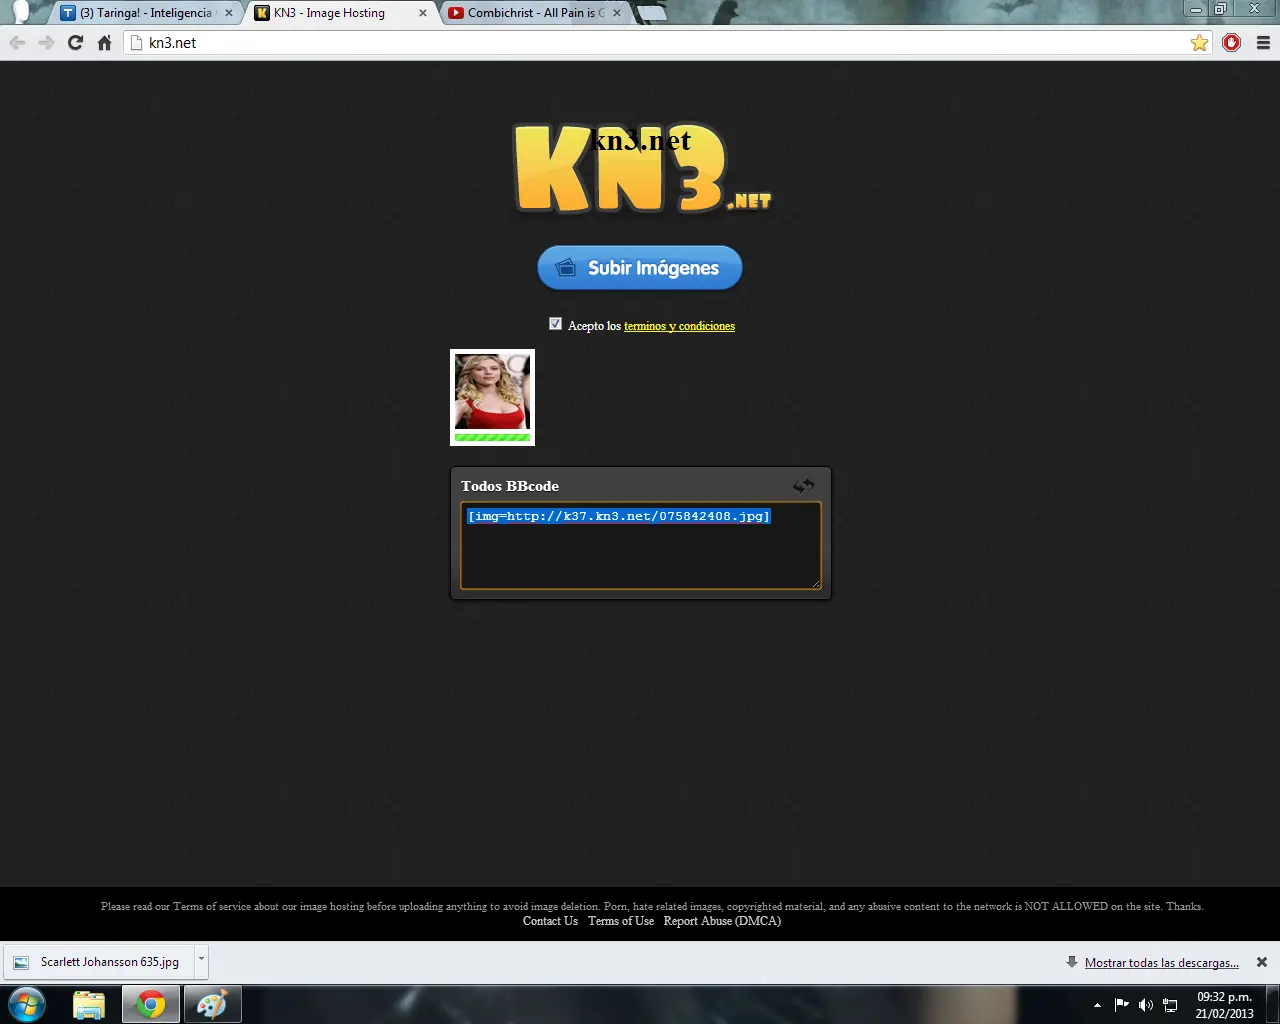Open a new browser tab
The height and width of the screenshot is (1024, 1280).
point(651,13)
